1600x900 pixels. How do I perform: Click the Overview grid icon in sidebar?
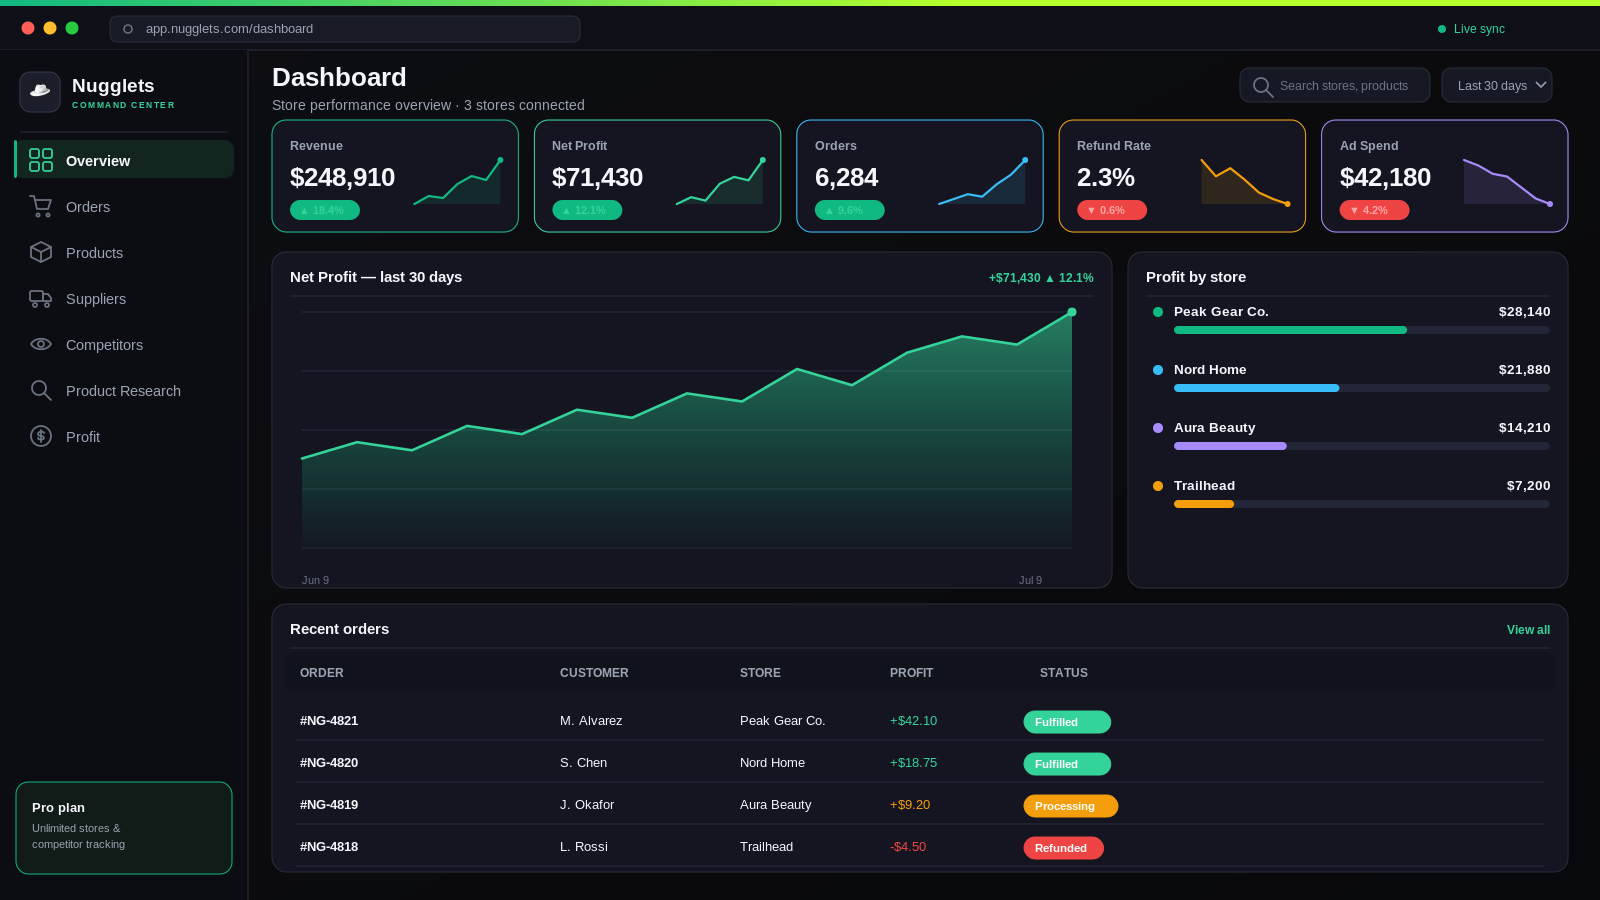click(41, 160)
